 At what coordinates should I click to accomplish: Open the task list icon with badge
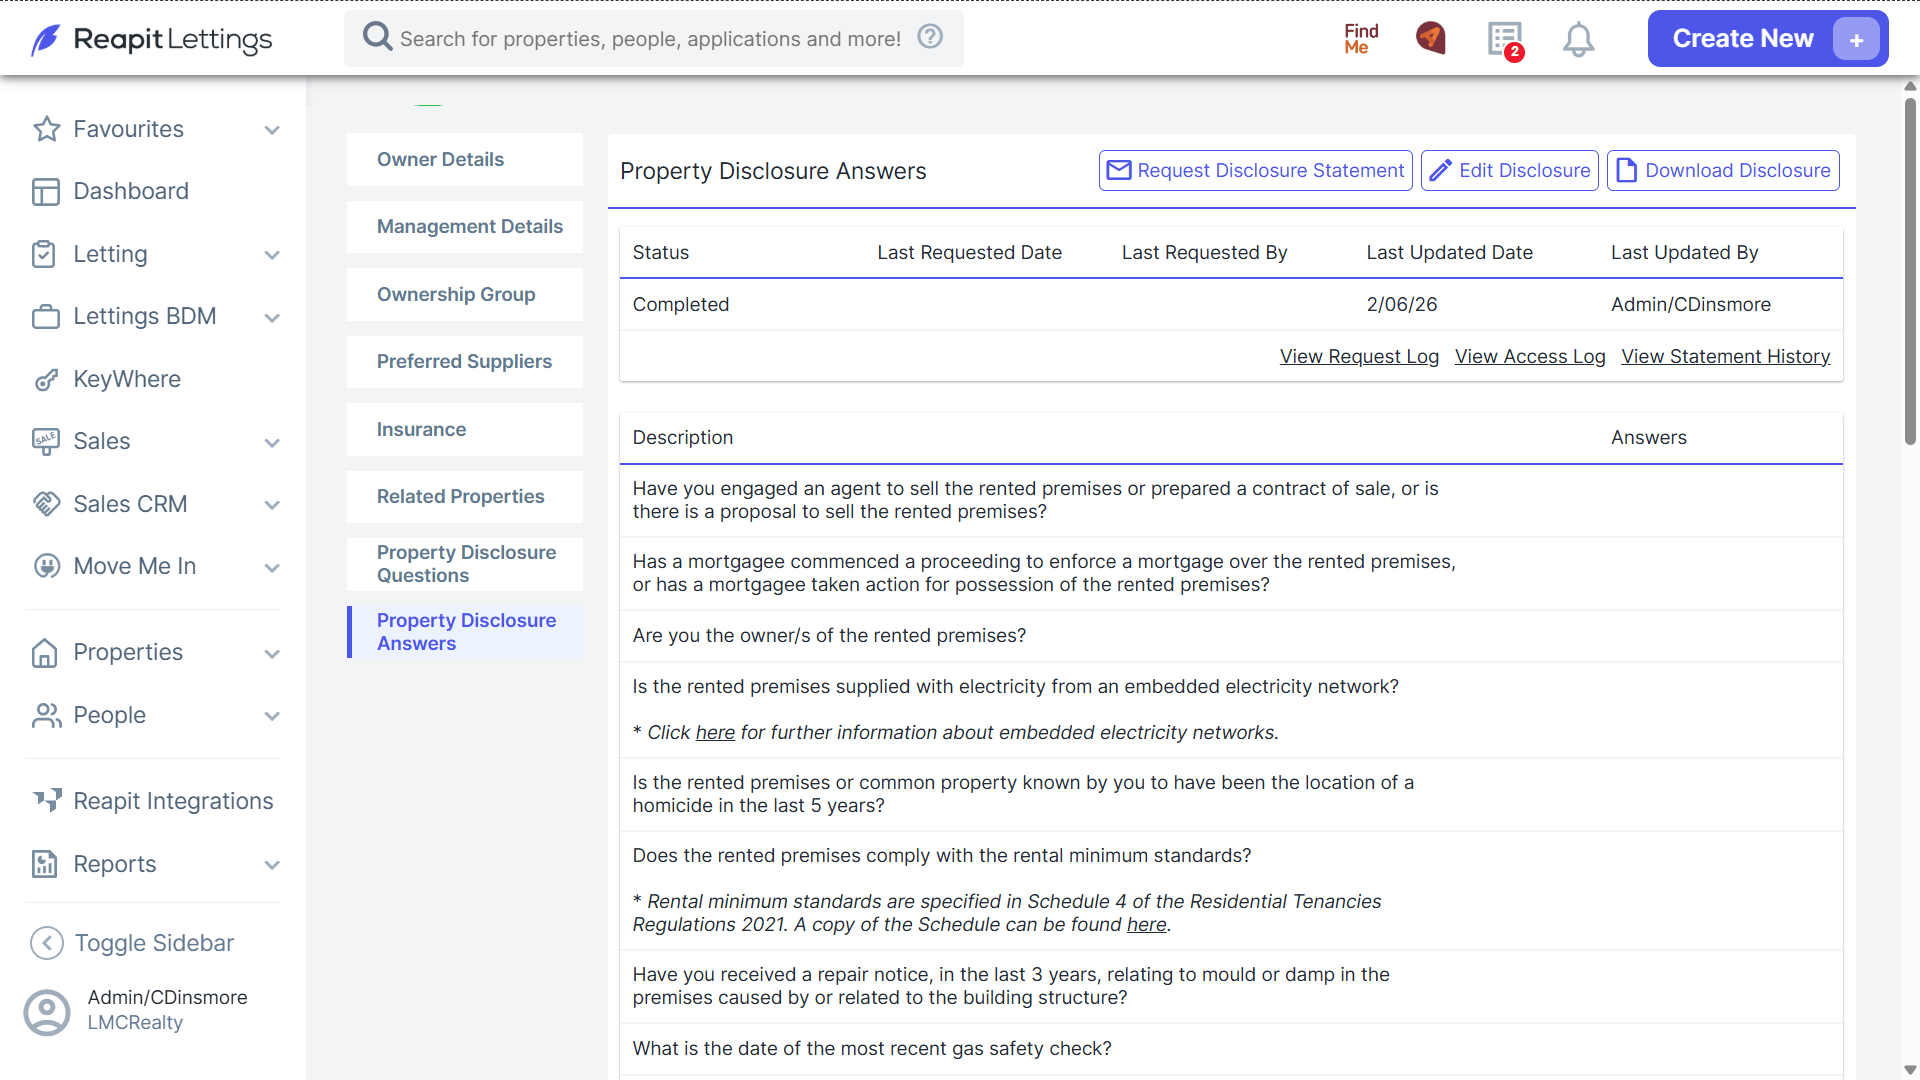coord(1505,40)
